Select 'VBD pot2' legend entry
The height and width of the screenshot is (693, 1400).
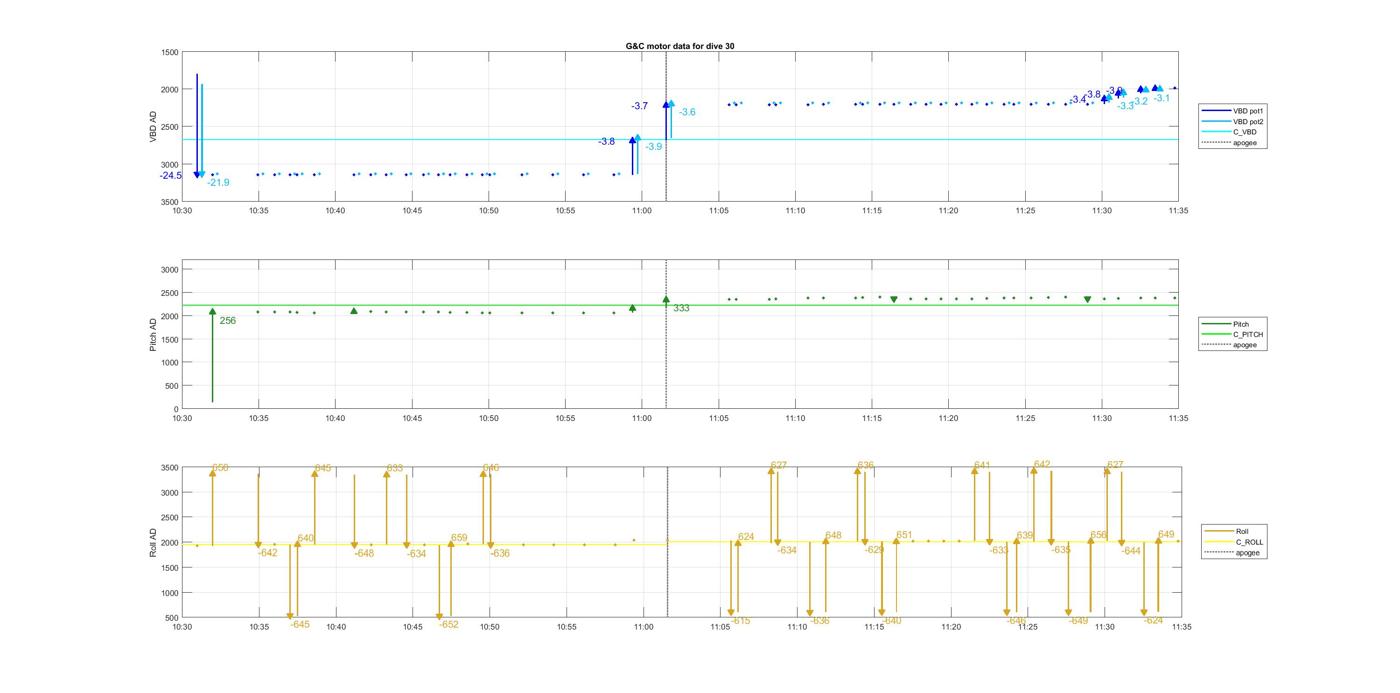click(1249, 121)
